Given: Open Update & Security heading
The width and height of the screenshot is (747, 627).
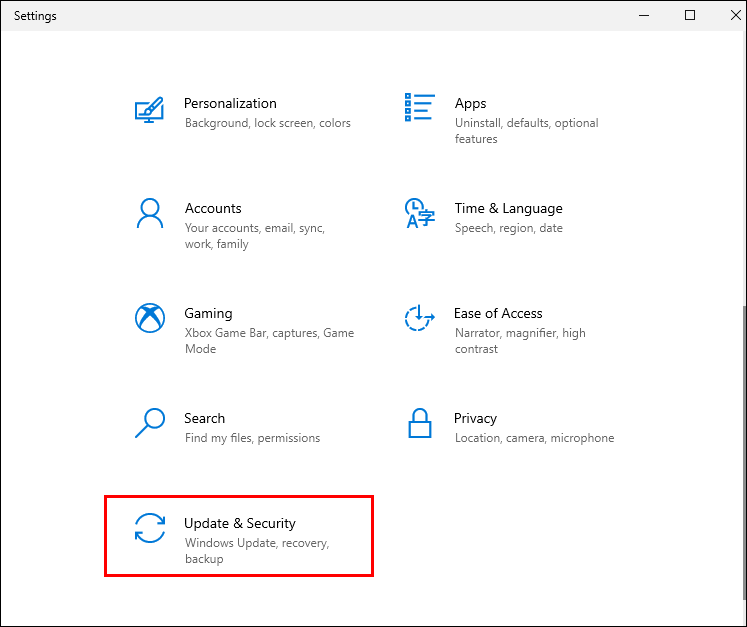Looking at the screenshot, I should point(240,523).
